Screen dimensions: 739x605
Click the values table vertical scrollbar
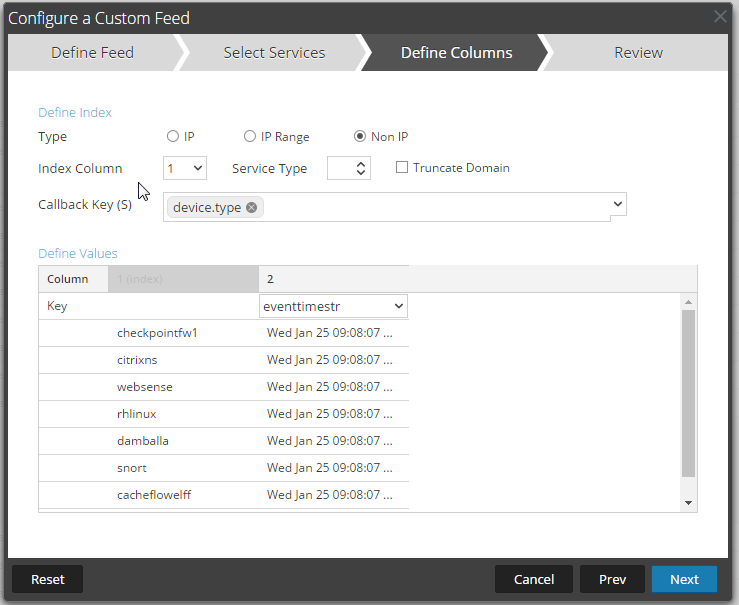(x=688, y=393)
